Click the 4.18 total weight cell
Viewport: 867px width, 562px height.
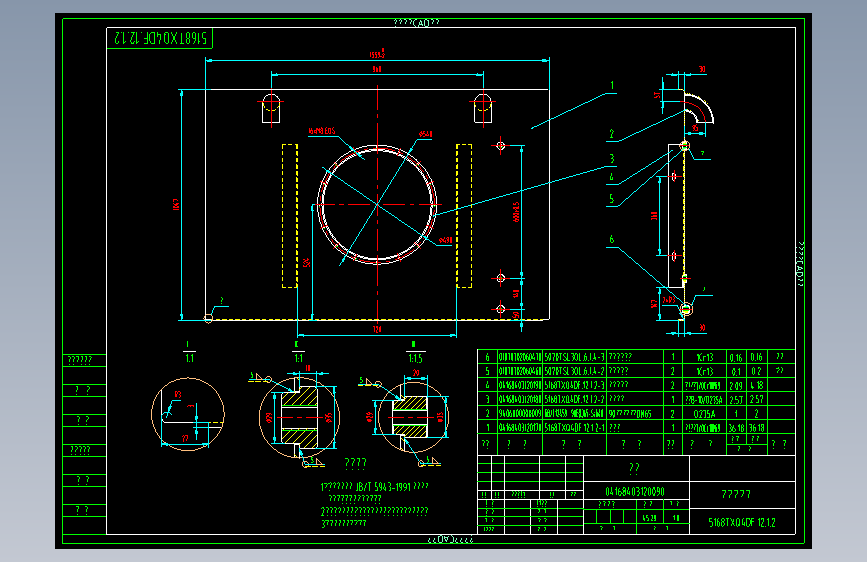point(756,385)
